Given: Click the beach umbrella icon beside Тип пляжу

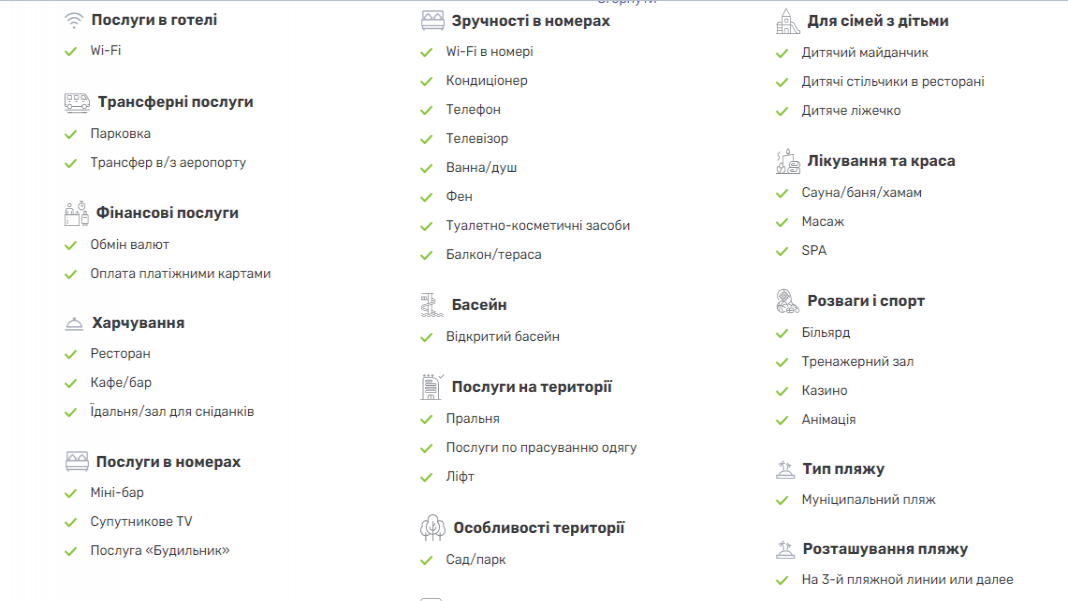Looking at the screenshot, I should tap(785, 469).
